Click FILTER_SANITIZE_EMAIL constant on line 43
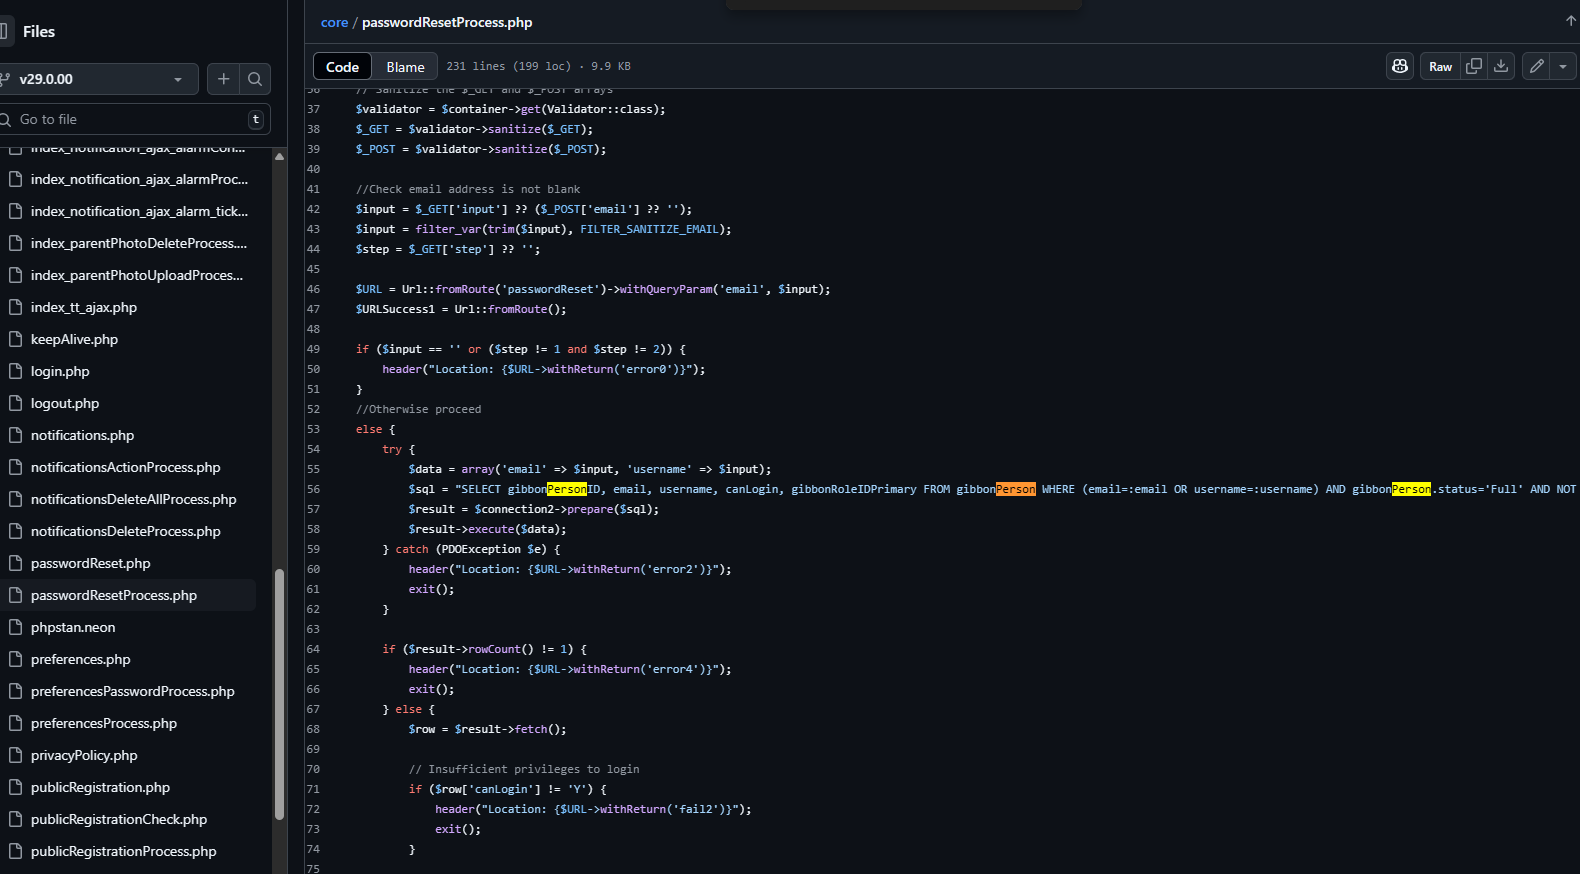1580x874 pixels. pos(649,229)
